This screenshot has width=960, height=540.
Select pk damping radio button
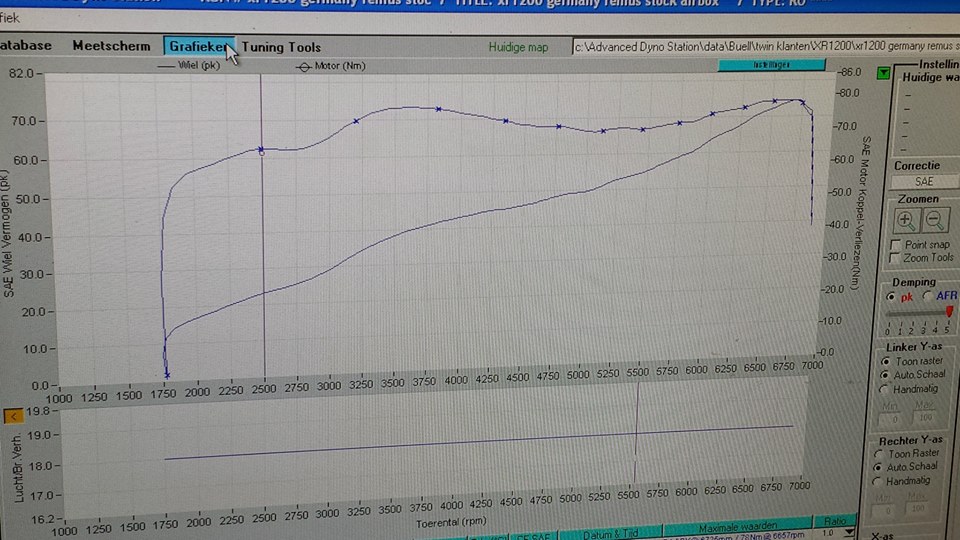click(x=892, y=297)
